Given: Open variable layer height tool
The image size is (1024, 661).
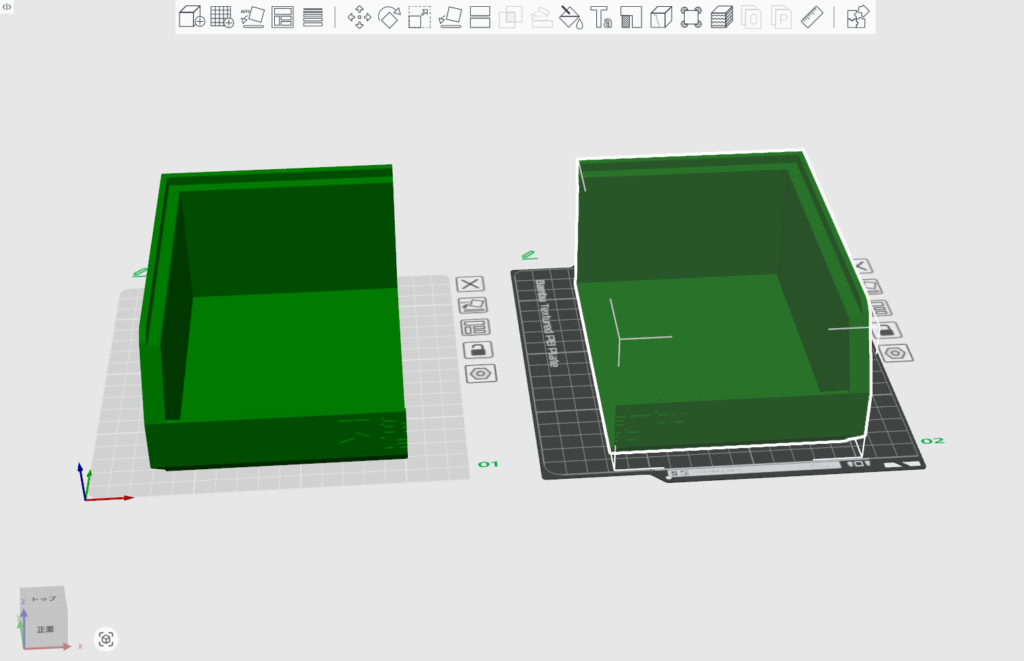Looking at the screenshot, I should [722, 17].
